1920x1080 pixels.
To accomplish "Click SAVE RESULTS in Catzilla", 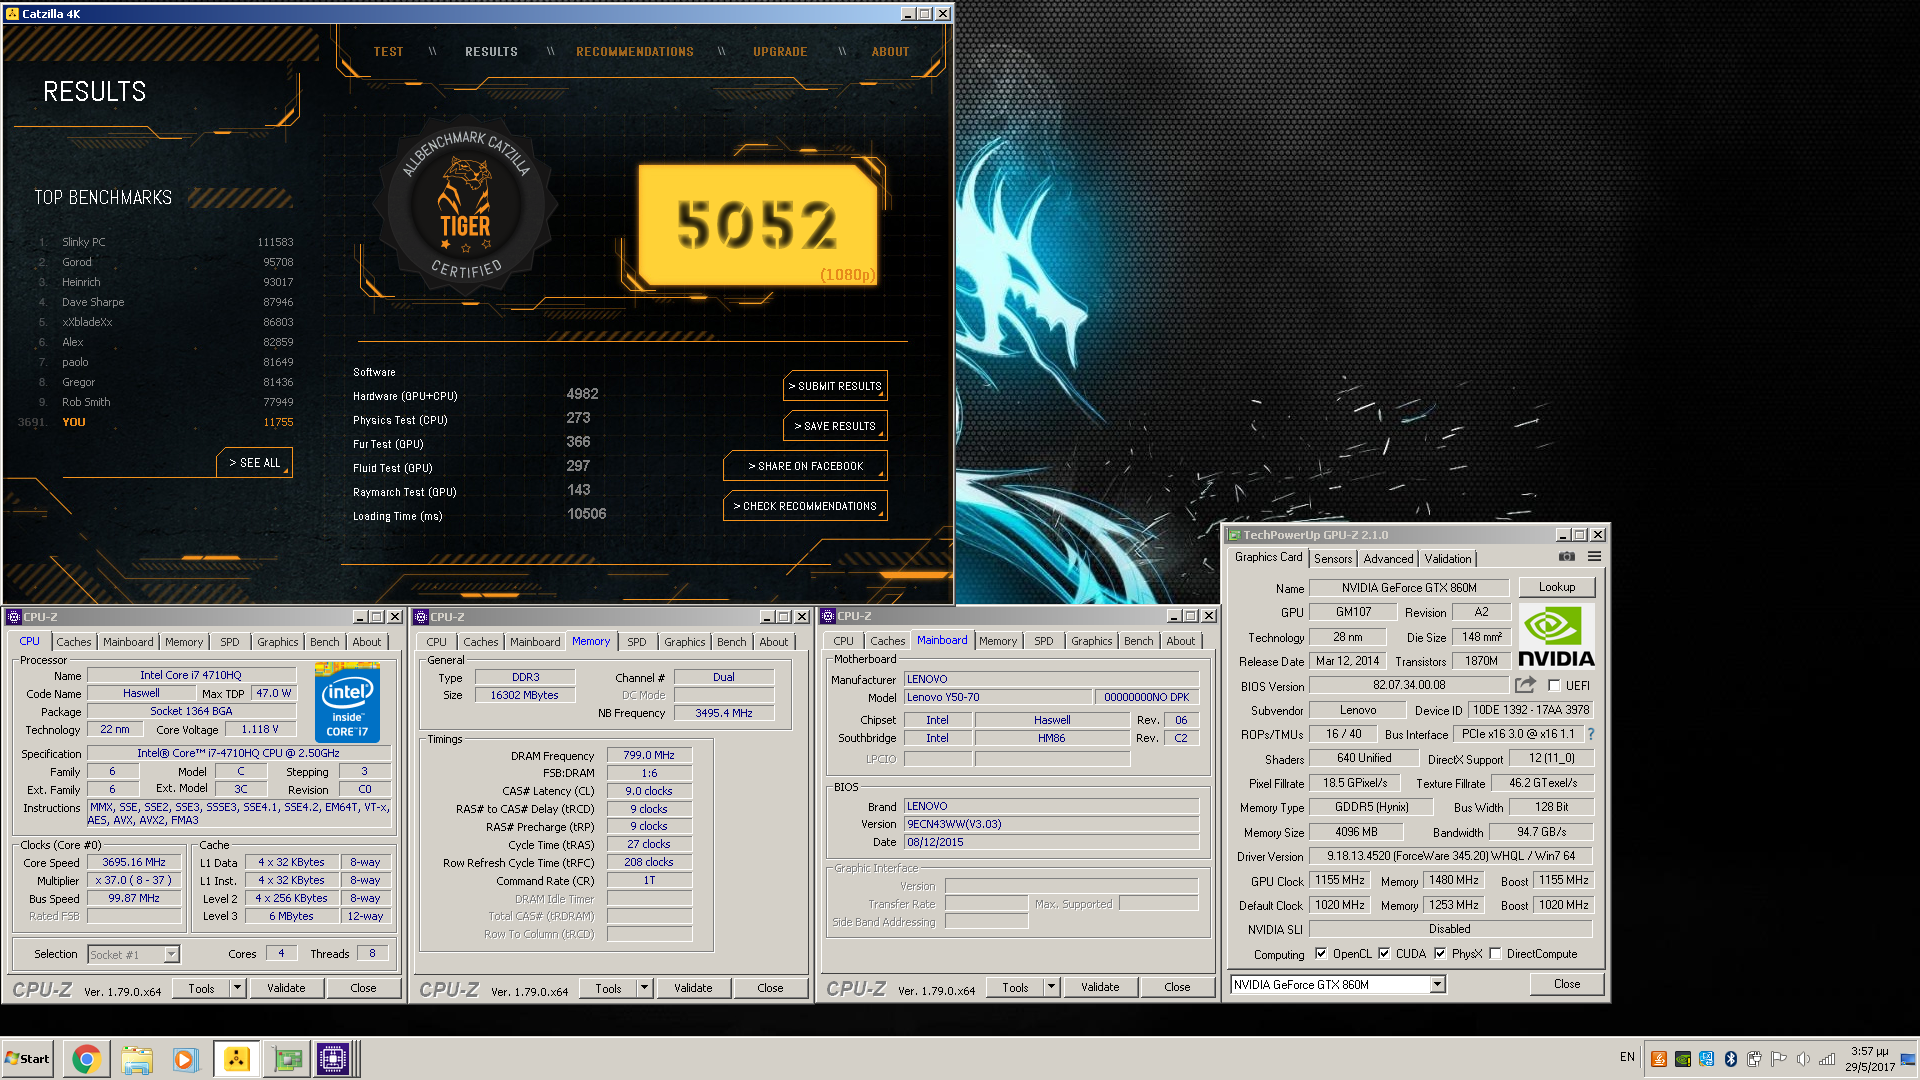I will pos(835,426).
